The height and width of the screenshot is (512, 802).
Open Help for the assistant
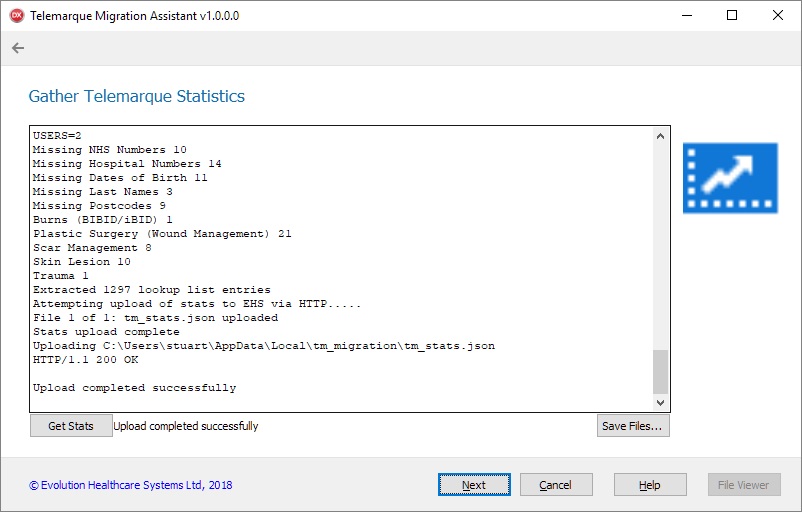[650, 485]
